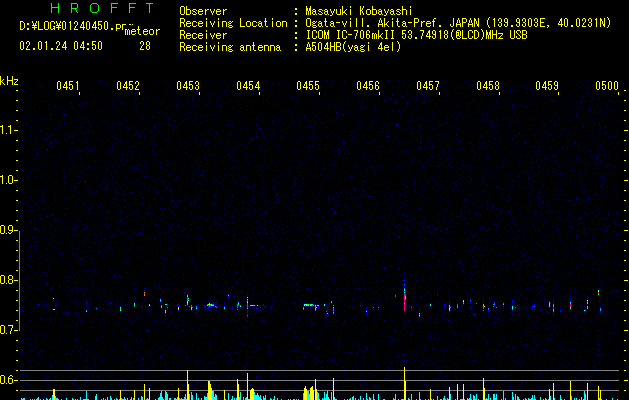629x400 pixels.
Task: Click the Receiver label
Action: pos(203,35)
